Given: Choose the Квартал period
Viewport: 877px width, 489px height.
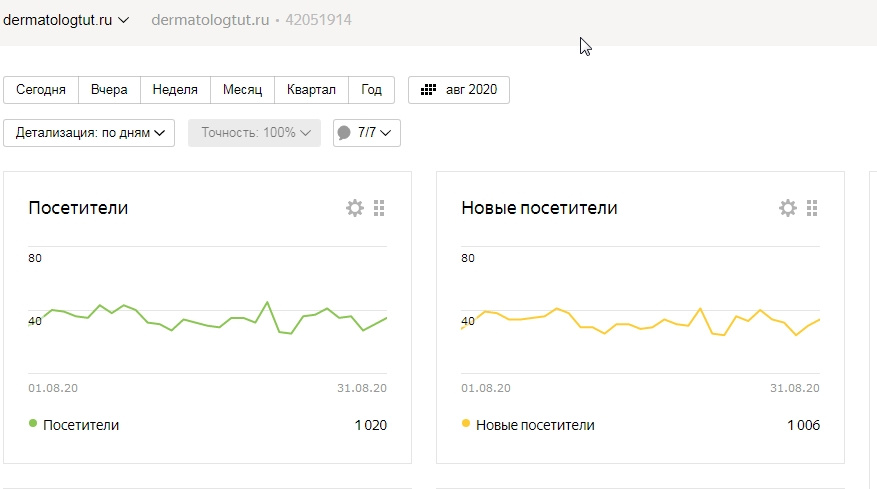Looking at the screenshot, I should [311, 90].
